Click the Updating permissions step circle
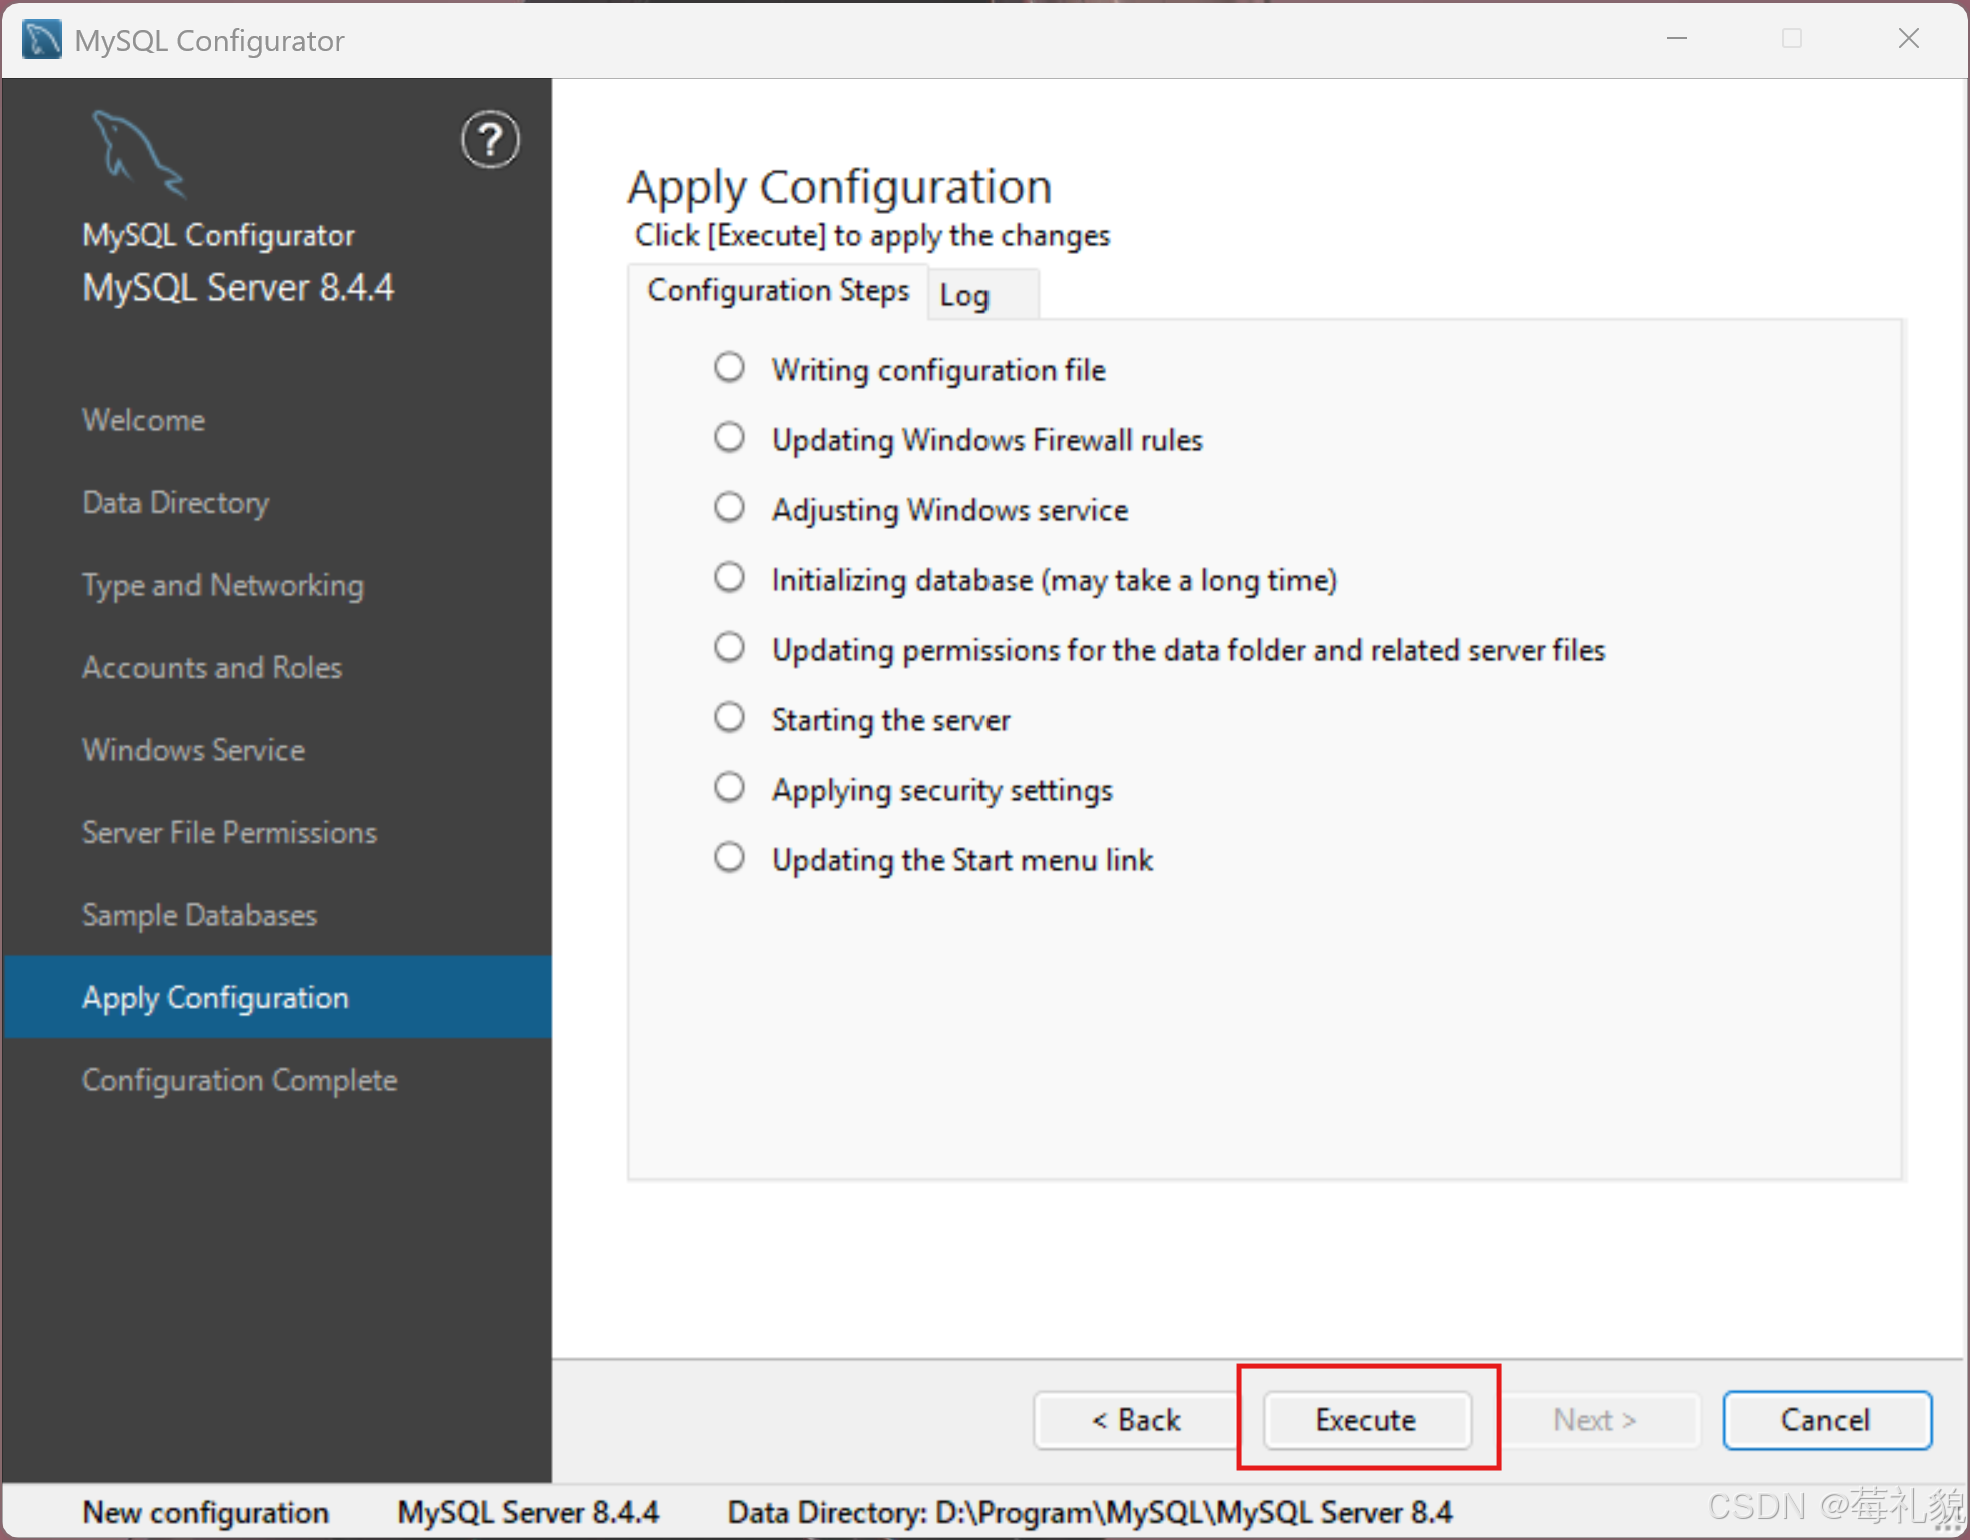Screen dimensions: 1970x1540 tap(729, 648)
